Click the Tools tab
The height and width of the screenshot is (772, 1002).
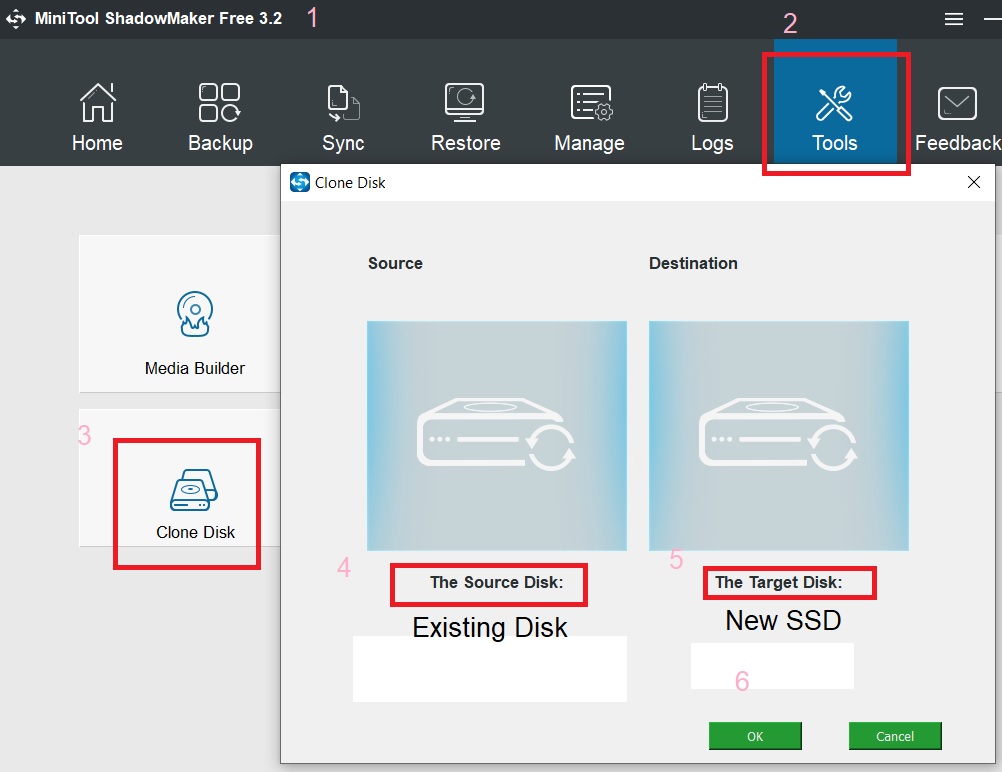click(835, 103)
